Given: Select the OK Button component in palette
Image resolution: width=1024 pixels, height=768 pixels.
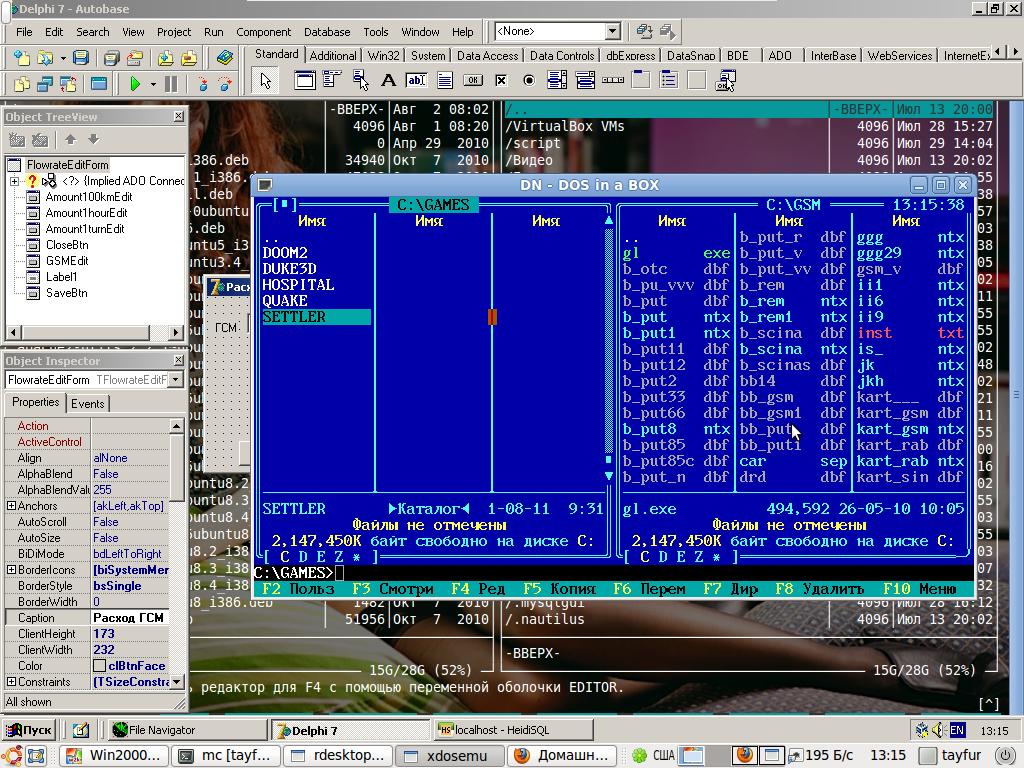Looking at the screenshot, I should [x=473, y=81].
